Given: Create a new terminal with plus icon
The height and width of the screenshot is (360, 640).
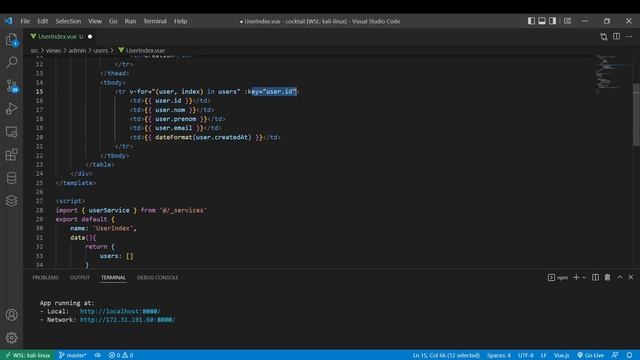Looking at the screenshot, I should click(576, 278).
